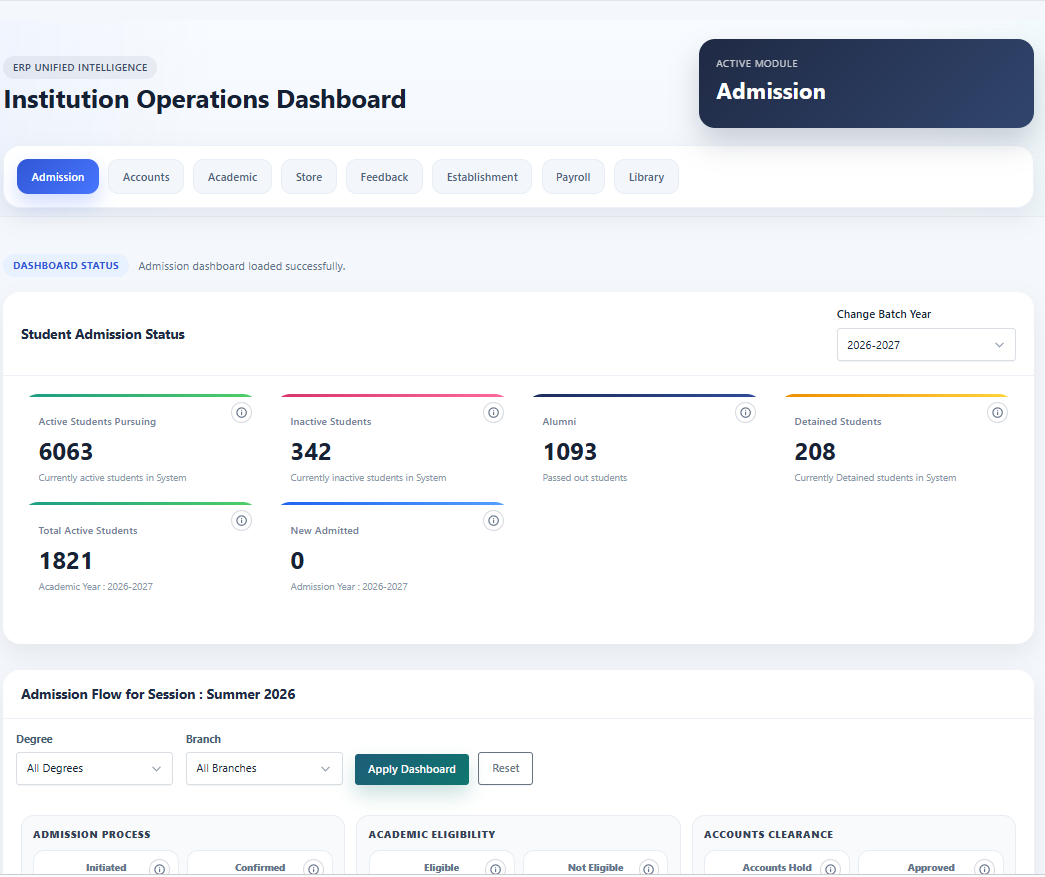Viewport: 1045px width, 877px height.
Task: Click the Reset button
Action: pyautogui.click(x=505, y=768)
